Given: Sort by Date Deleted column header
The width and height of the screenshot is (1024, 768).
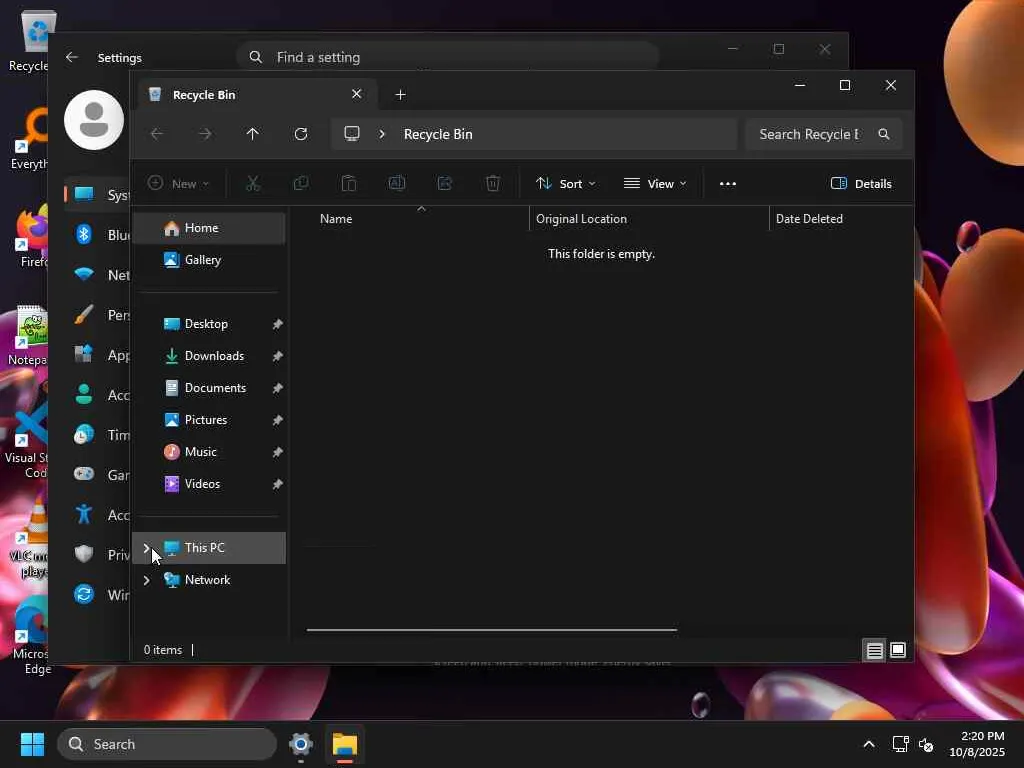Looking at the screenshot, I should [842, 219].
